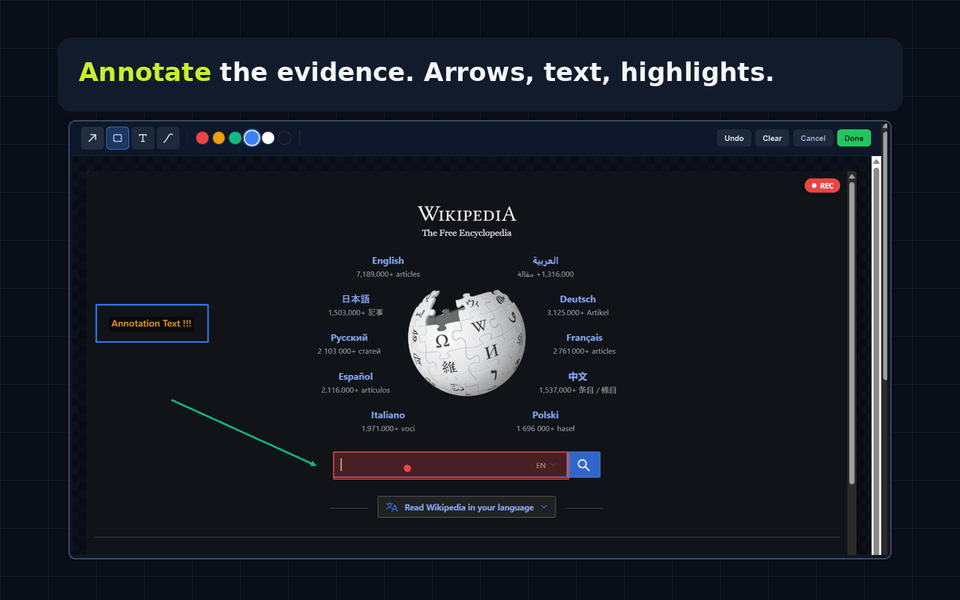Click the '2 761 000+ articles' text
The width and height of the screenshot is (960, 600).
[584, 351]
